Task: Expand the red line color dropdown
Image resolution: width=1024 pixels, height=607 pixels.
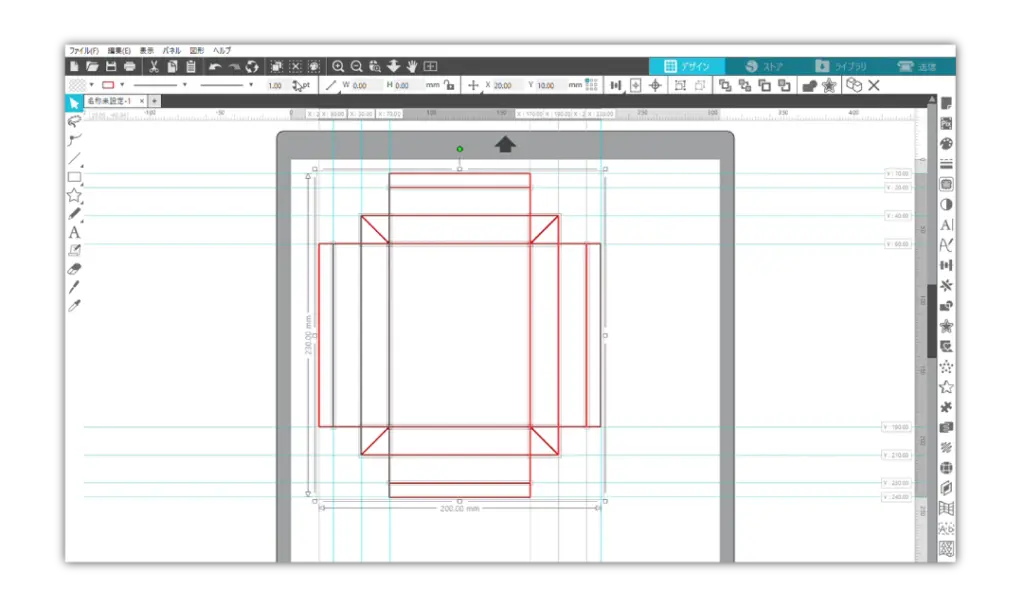Action: coord(122,85)
